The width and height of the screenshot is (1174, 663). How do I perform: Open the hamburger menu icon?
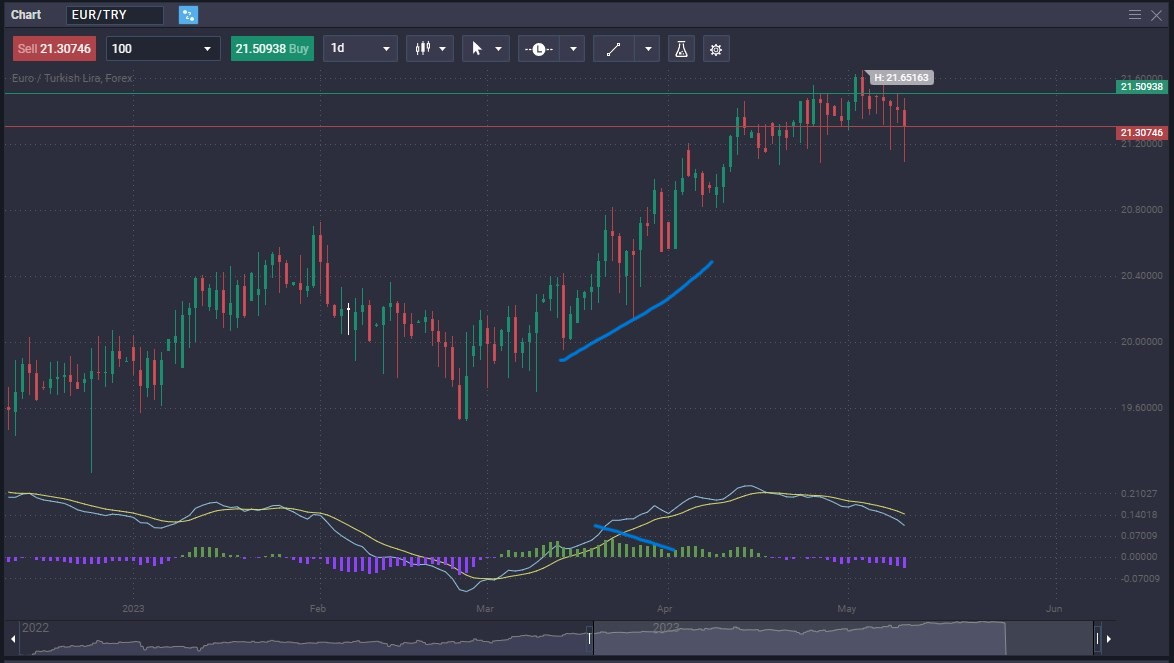pos(1135,14)
